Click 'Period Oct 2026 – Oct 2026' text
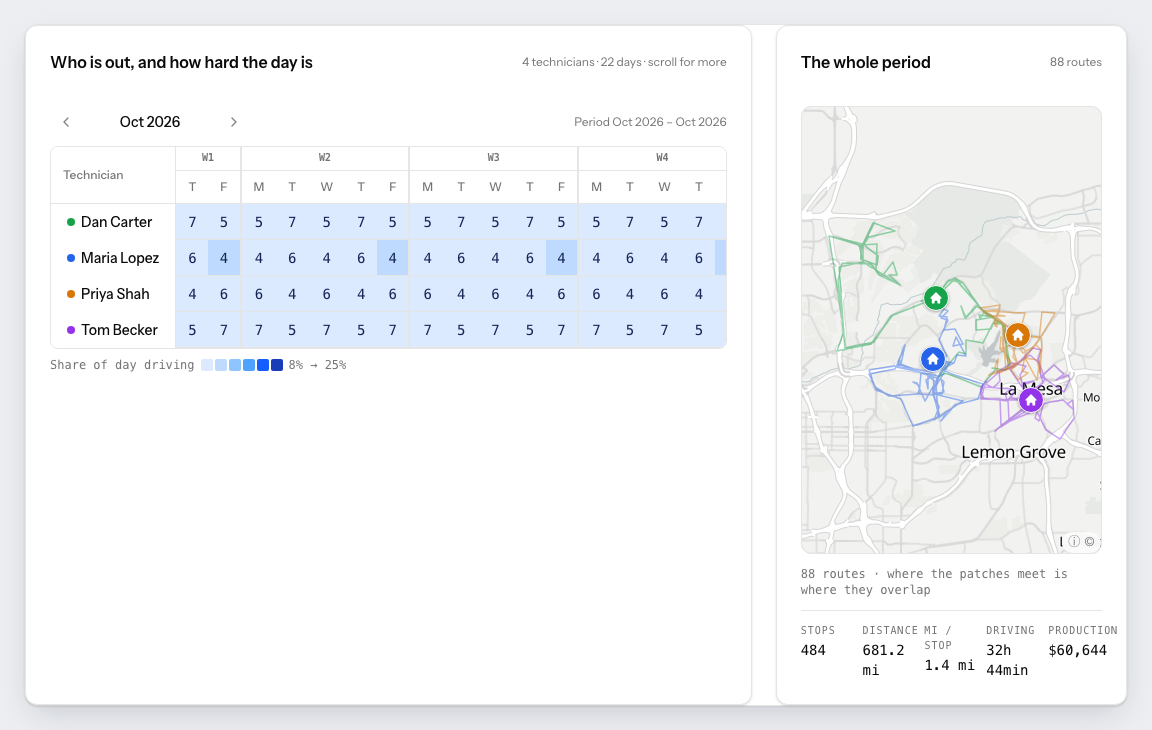The image size is (1152, 730). pos(650,122)
